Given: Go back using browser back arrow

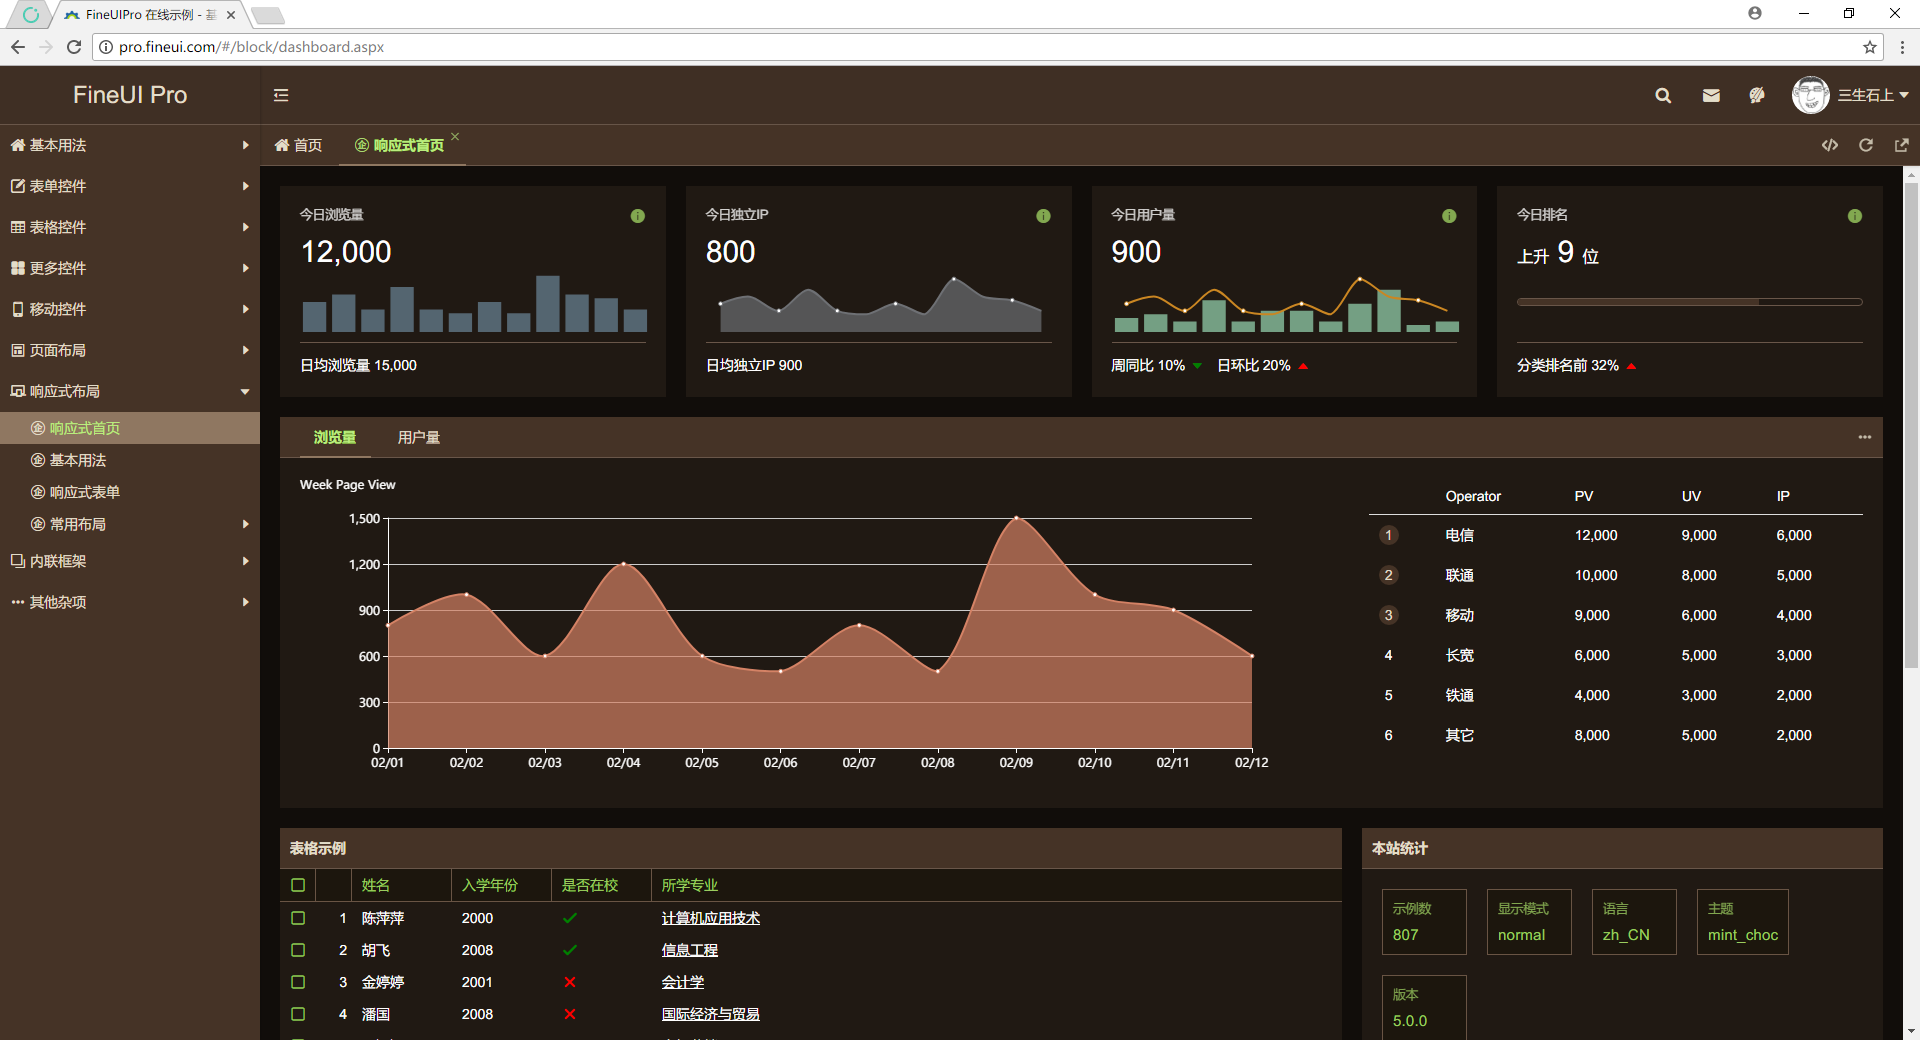Looking at the screenshot, I should (18, 47).
